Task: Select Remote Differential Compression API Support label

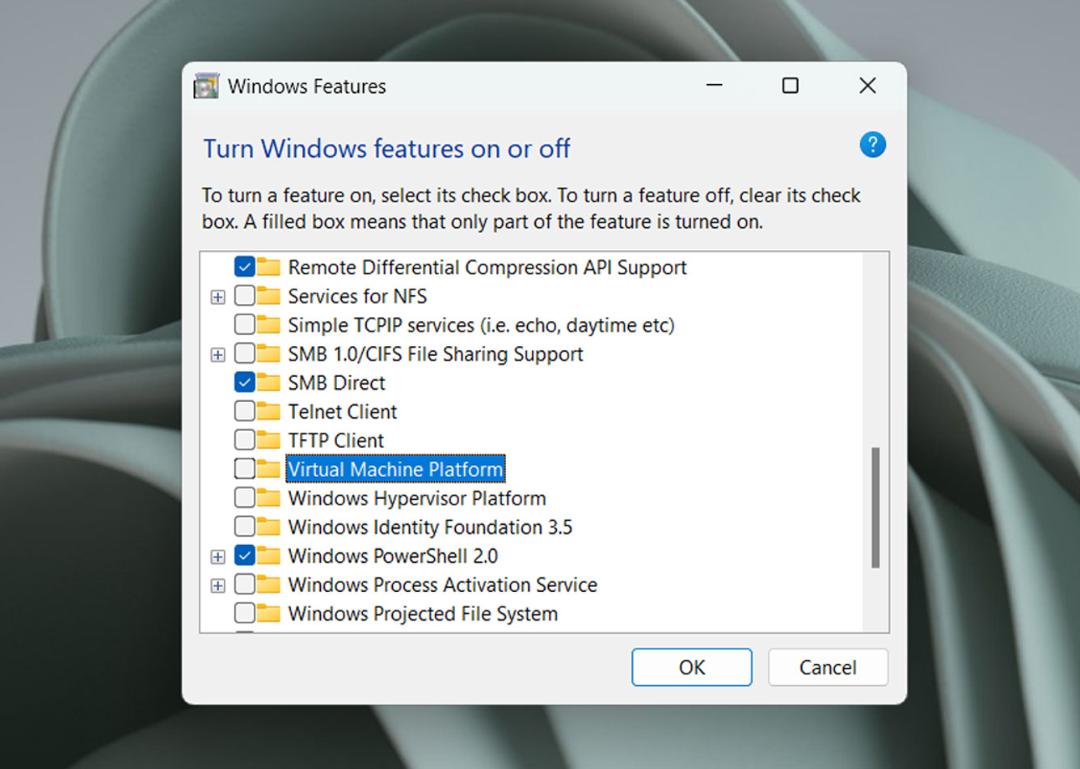Action: coord(487,267)
